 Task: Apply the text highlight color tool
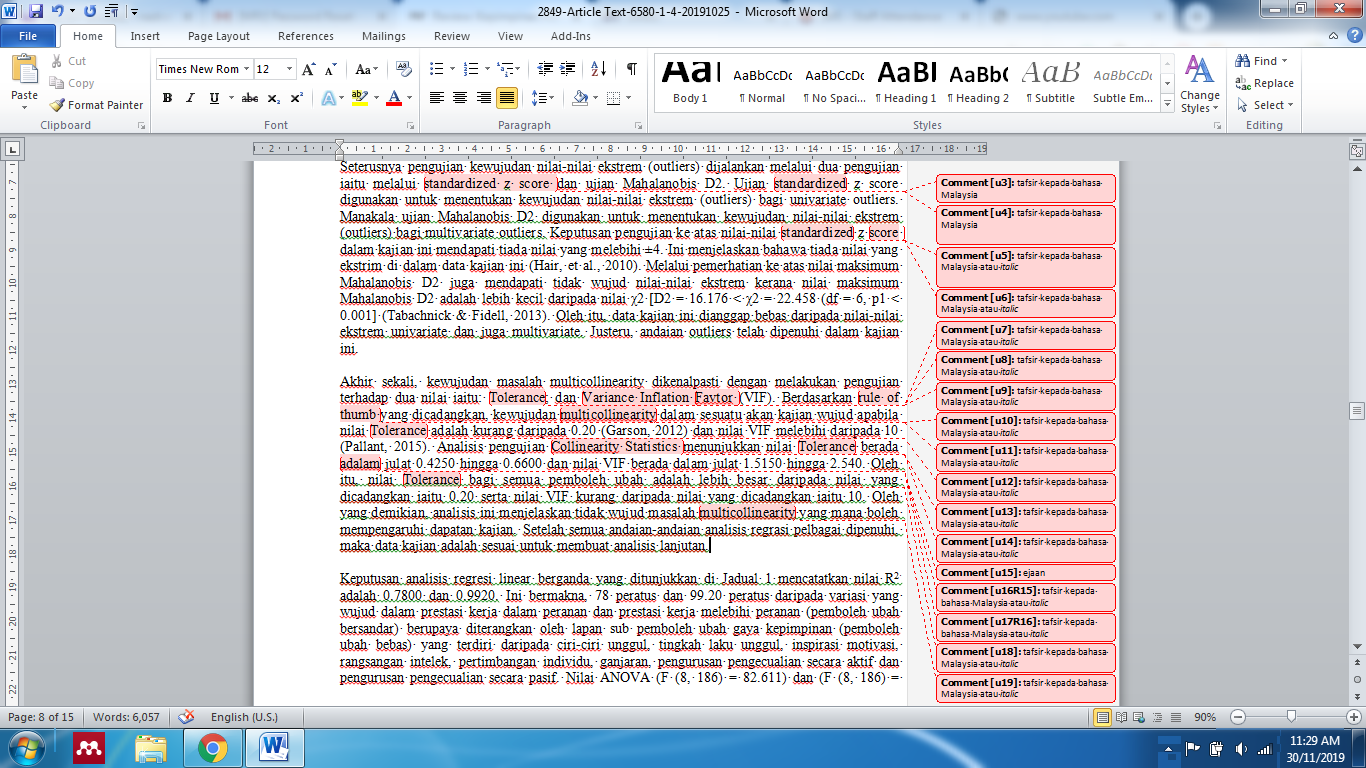tap(359, 98)
